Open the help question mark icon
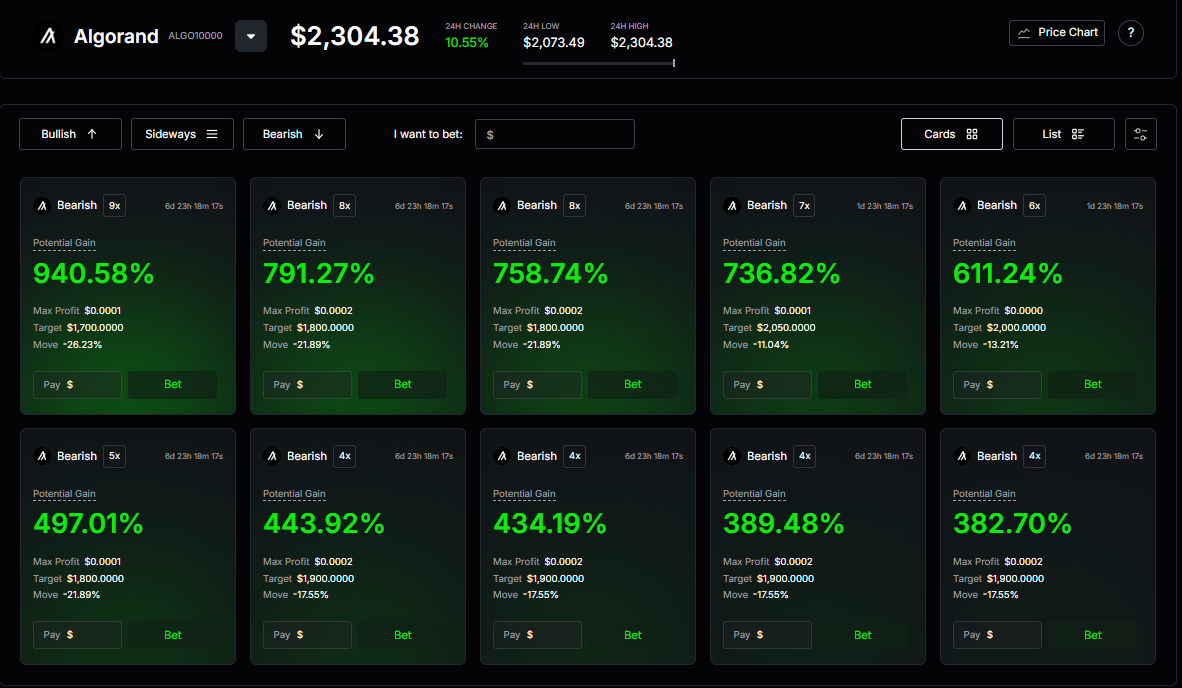The height and width of the screenshot is (688, 1182). (x=1131, y=32)
